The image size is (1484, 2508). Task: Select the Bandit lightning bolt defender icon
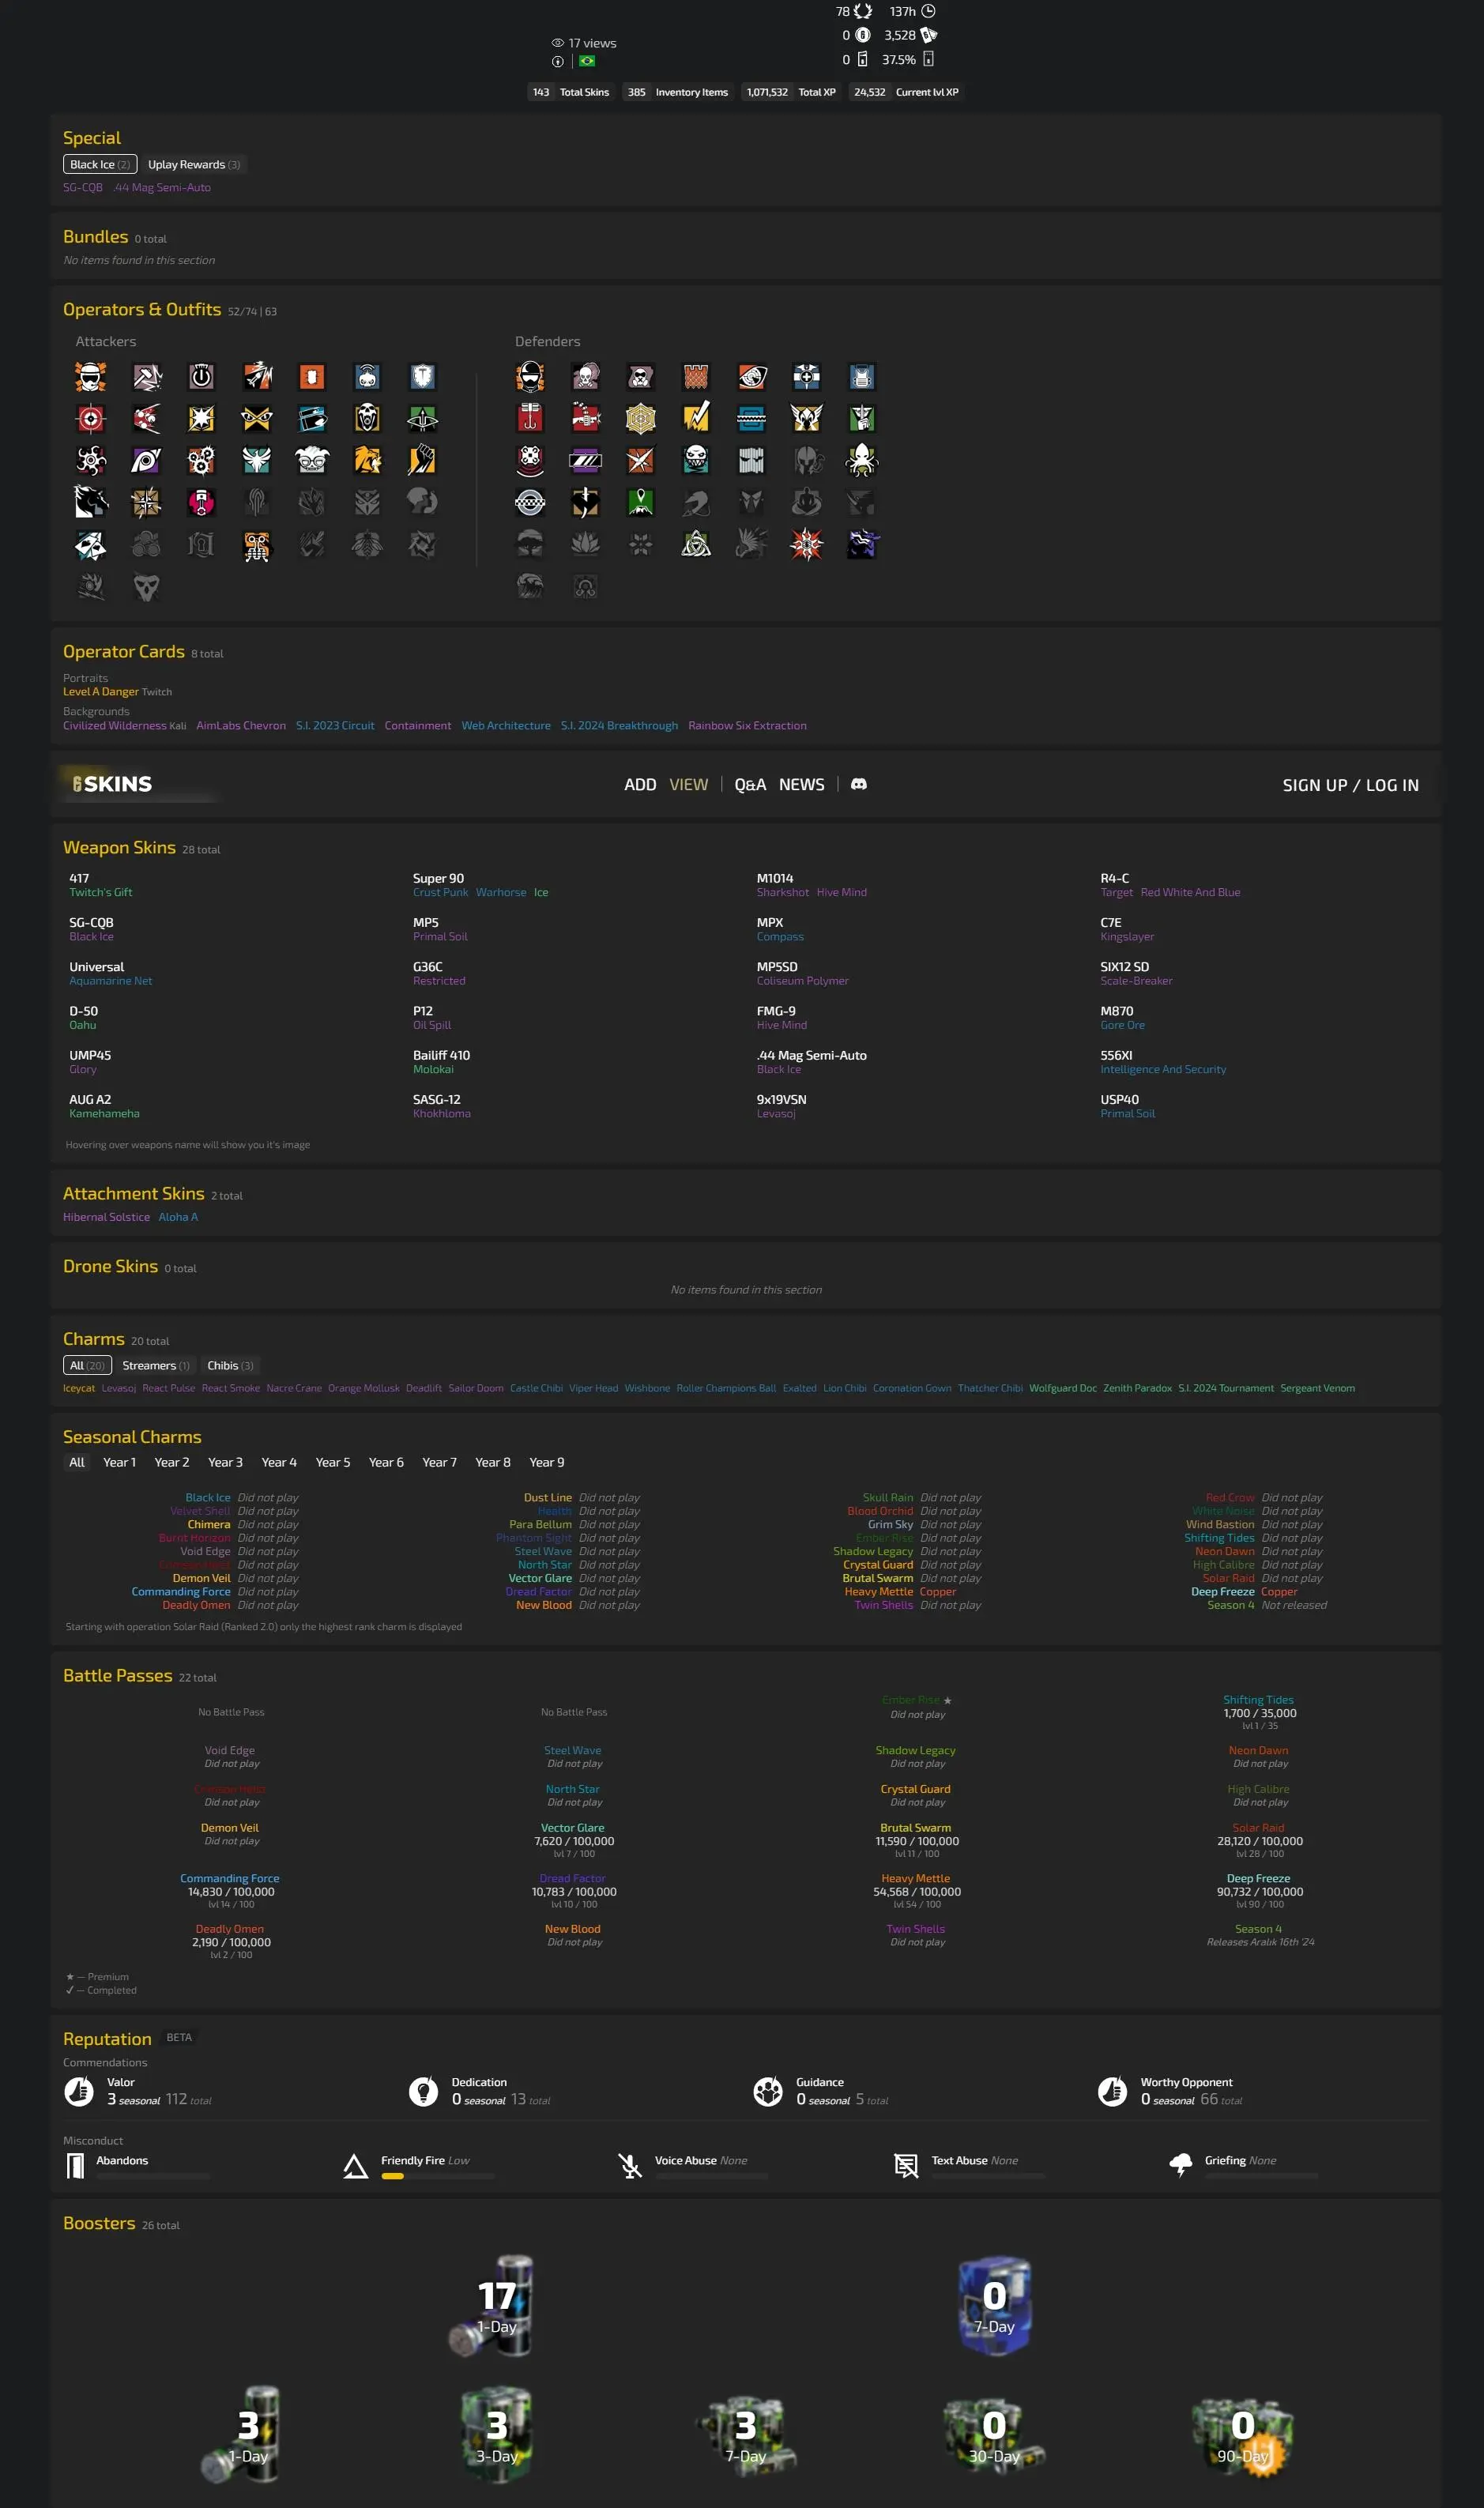coord(696,418)
